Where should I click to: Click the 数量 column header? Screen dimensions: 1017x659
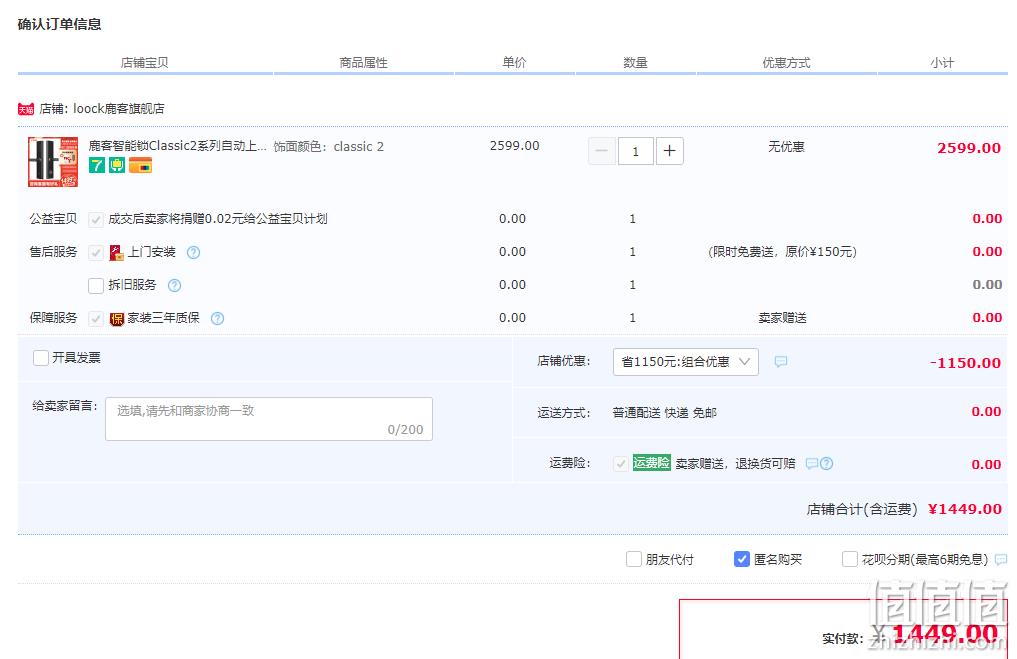tap(635, 63)
